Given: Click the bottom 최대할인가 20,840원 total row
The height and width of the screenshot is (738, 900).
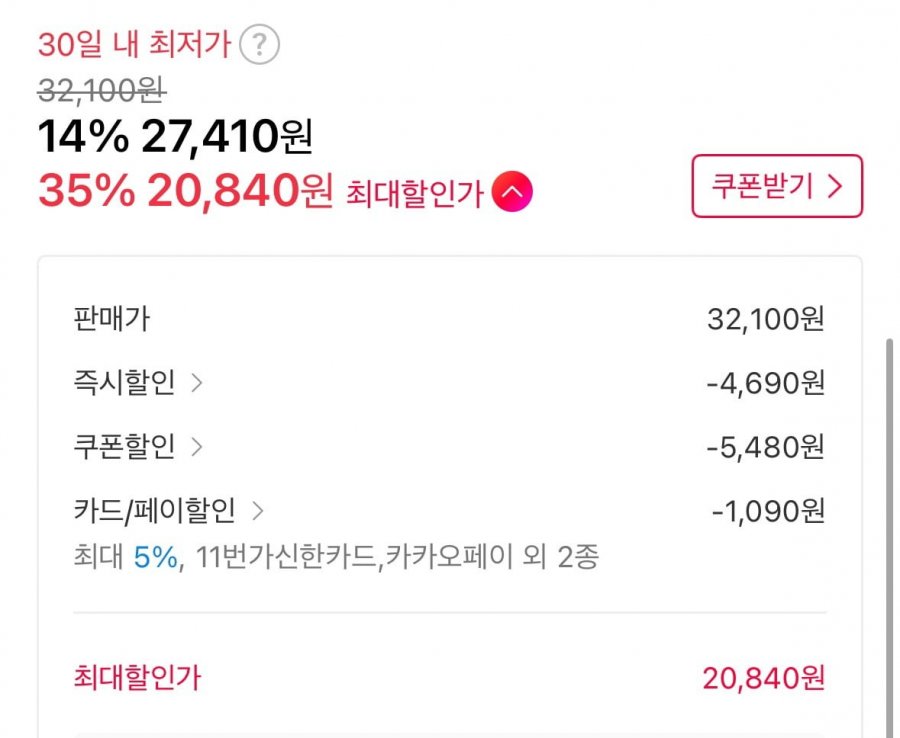Looking at the screenshot, I should (449, 678).
